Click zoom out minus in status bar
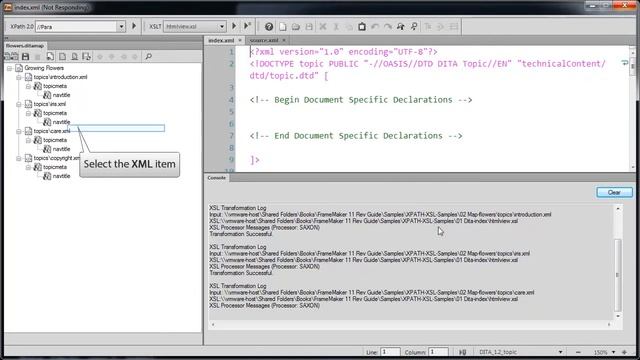 [x=578, y=352]
